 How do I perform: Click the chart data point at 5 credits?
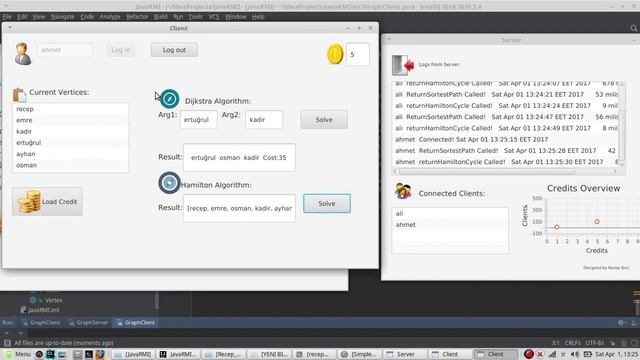pos(597,222)
